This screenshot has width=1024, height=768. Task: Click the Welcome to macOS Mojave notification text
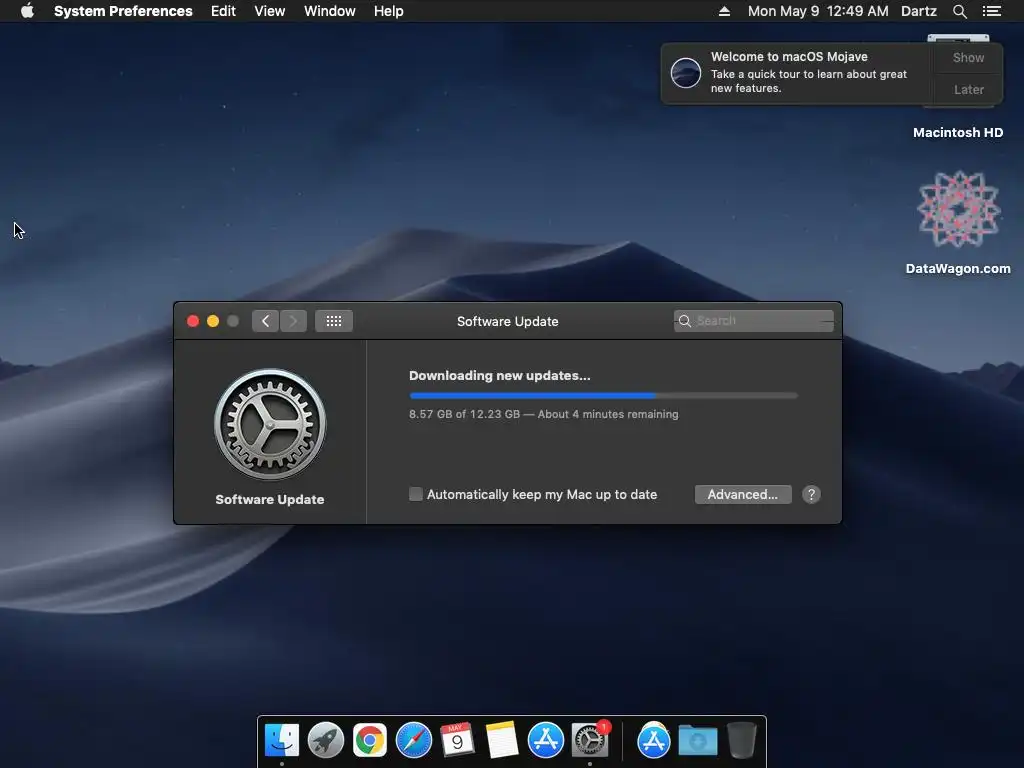coord(789,57)
